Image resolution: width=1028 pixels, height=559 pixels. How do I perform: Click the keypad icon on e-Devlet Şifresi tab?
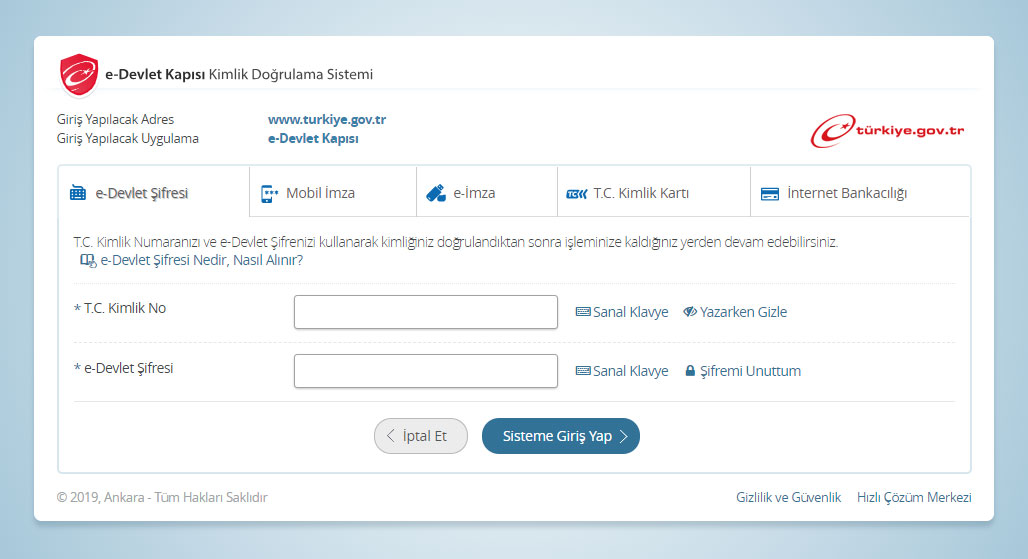pyautogui.click(x=78, y=193)
